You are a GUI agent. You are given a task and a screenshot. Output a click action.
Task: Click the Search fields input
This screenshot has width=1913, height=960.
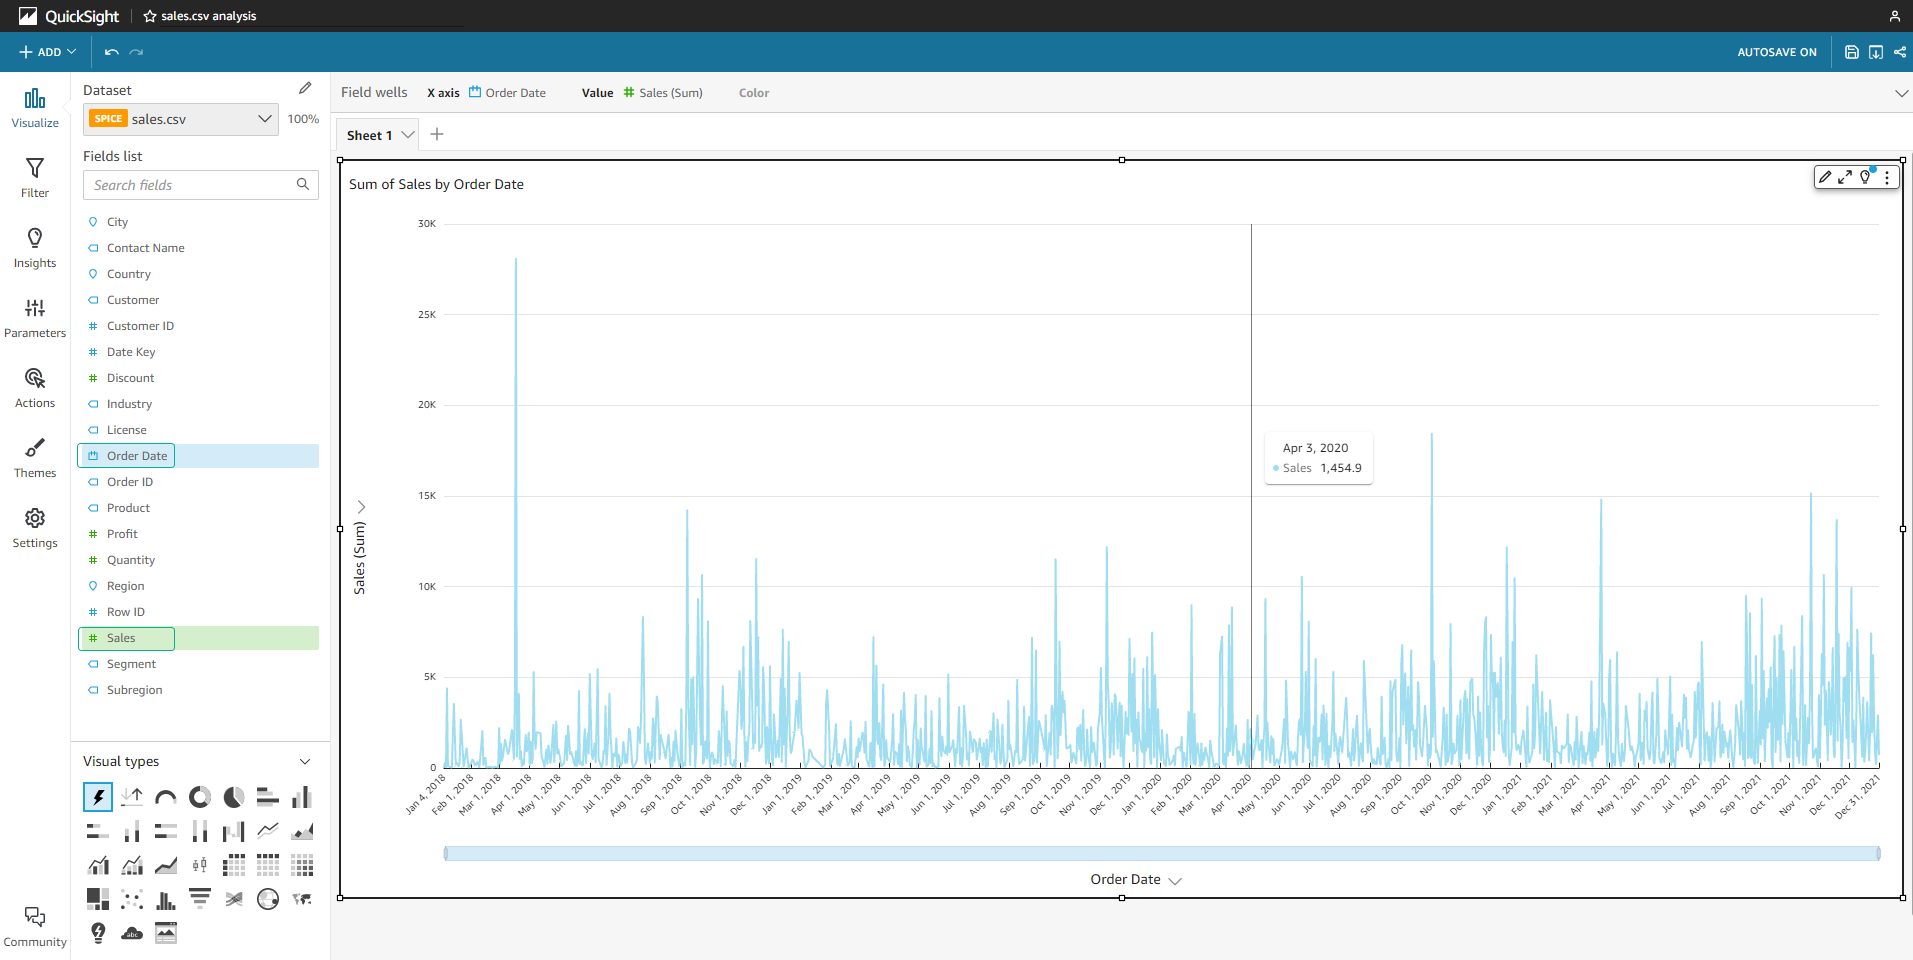[200, 185]
